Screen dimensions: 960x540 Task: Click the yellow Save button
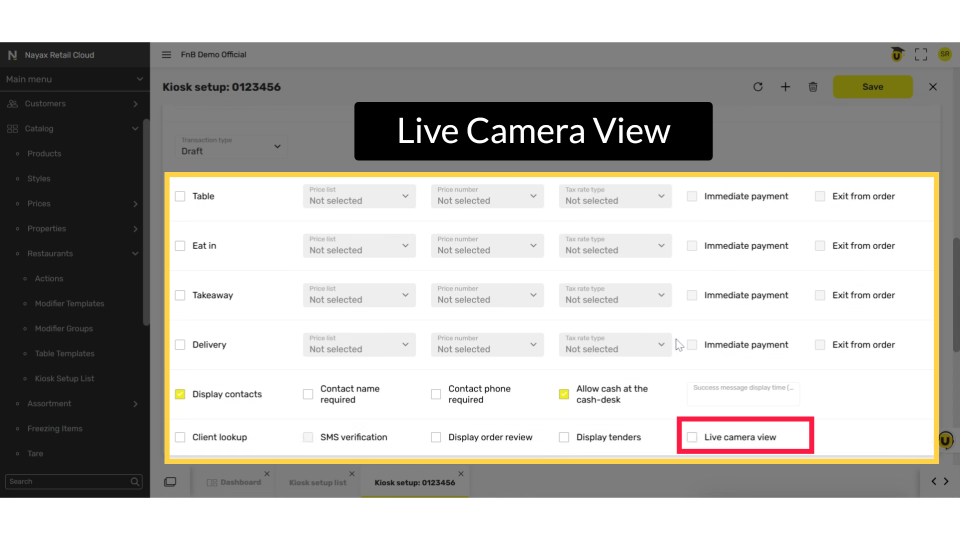[x=872, y=87]
